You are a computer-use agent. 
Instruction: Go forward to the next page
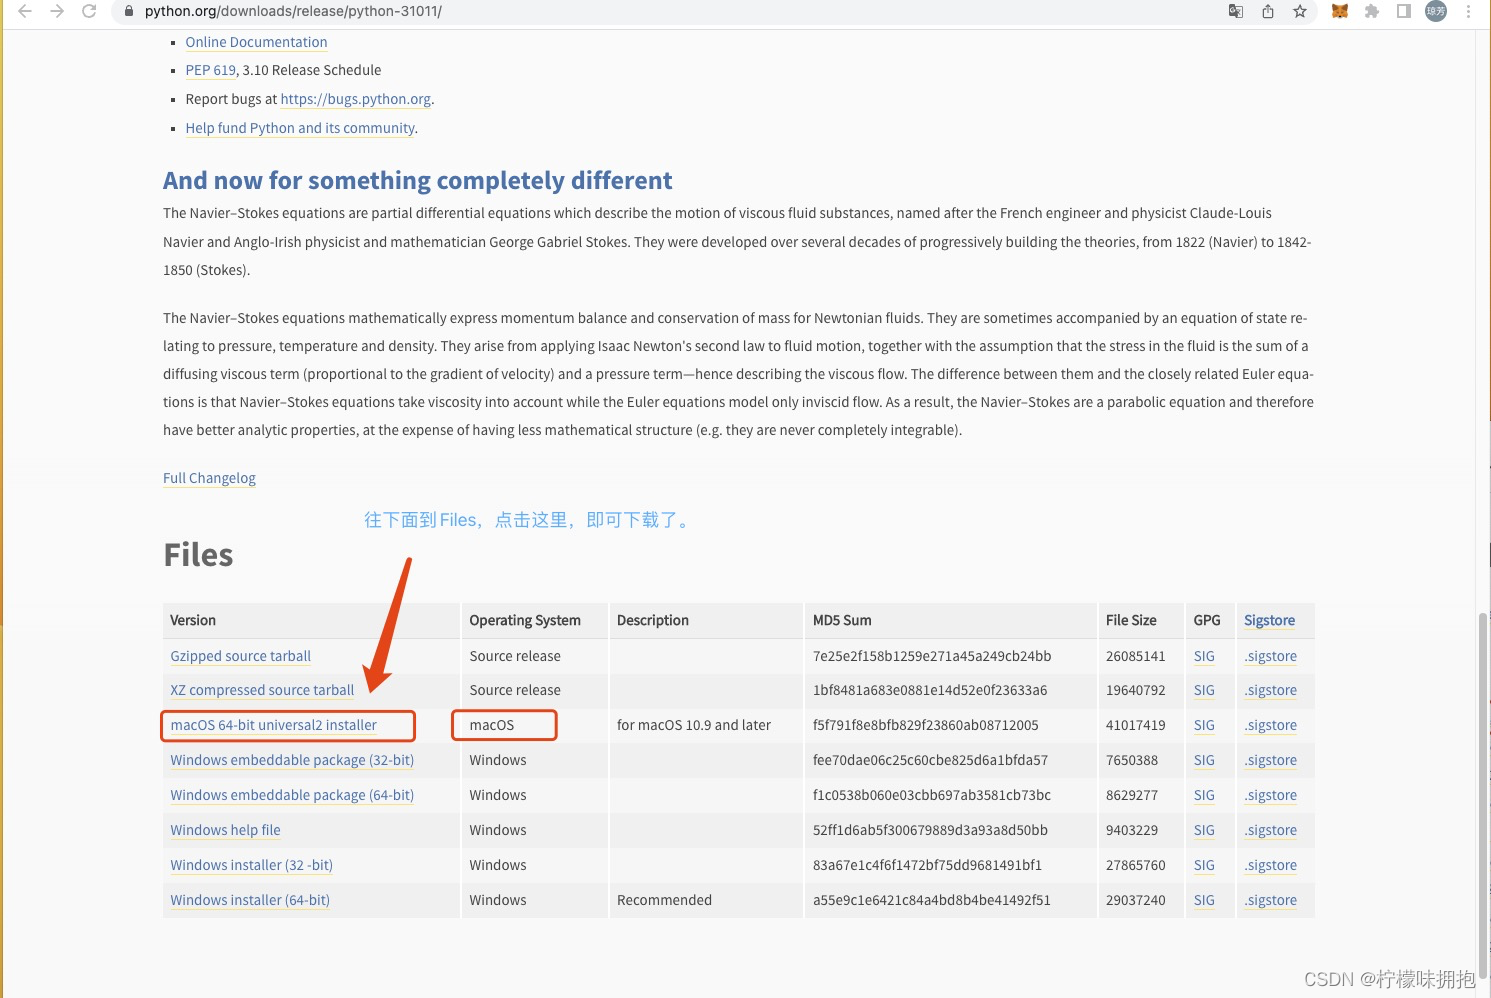(57, 11)
